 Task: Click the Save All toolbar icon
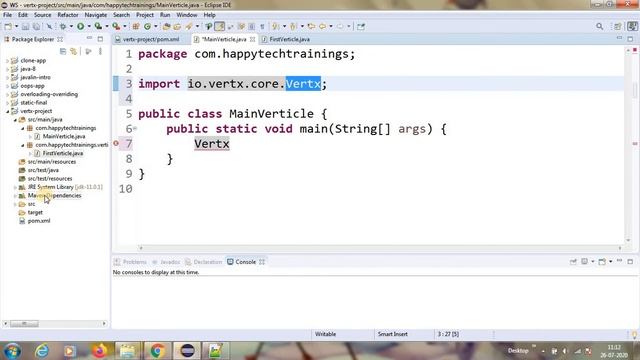(x=36, y=27)
